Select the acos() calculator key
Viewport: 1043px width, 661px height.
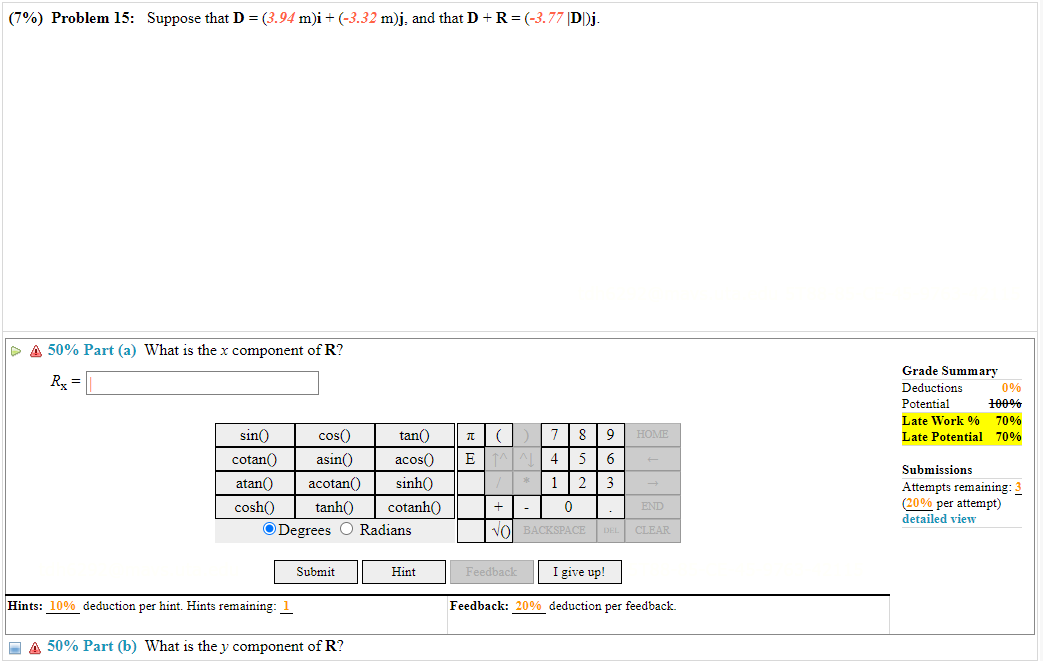pyautogui.click(x=414, y=458)
